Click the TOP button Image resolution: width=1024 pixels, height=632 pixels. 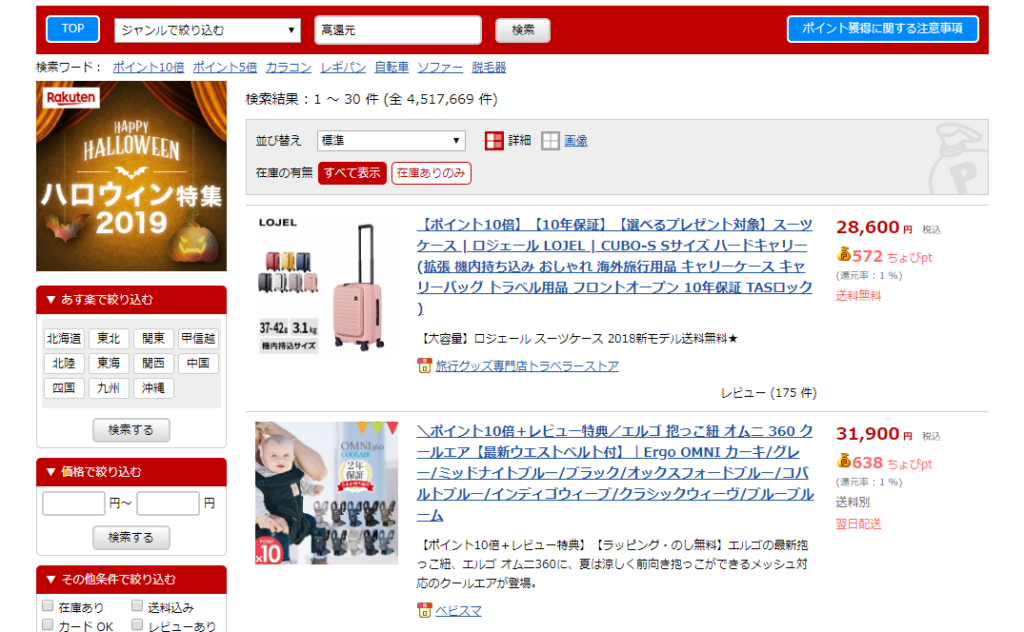pyautogui.click(x=72, y=29)
